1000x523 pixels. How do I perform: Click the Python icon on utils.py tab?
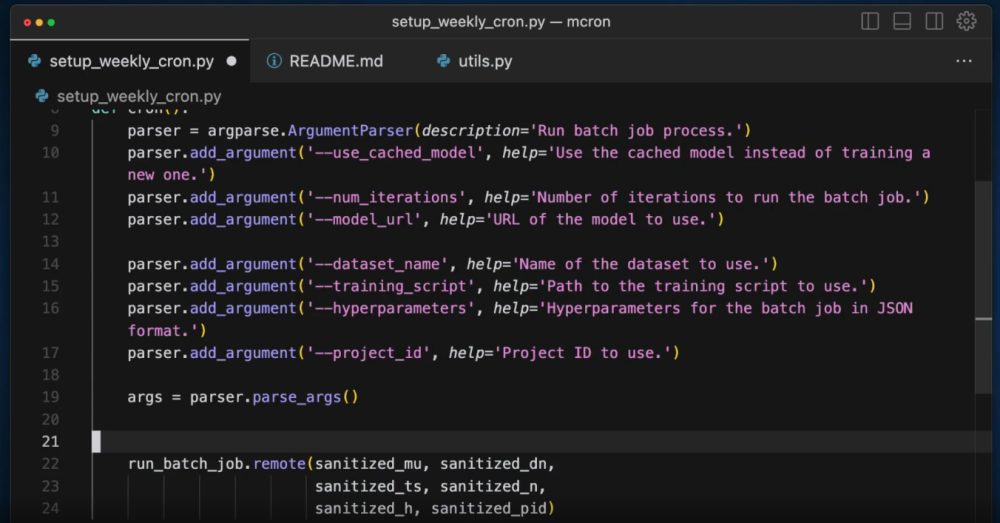click(443, 61)
